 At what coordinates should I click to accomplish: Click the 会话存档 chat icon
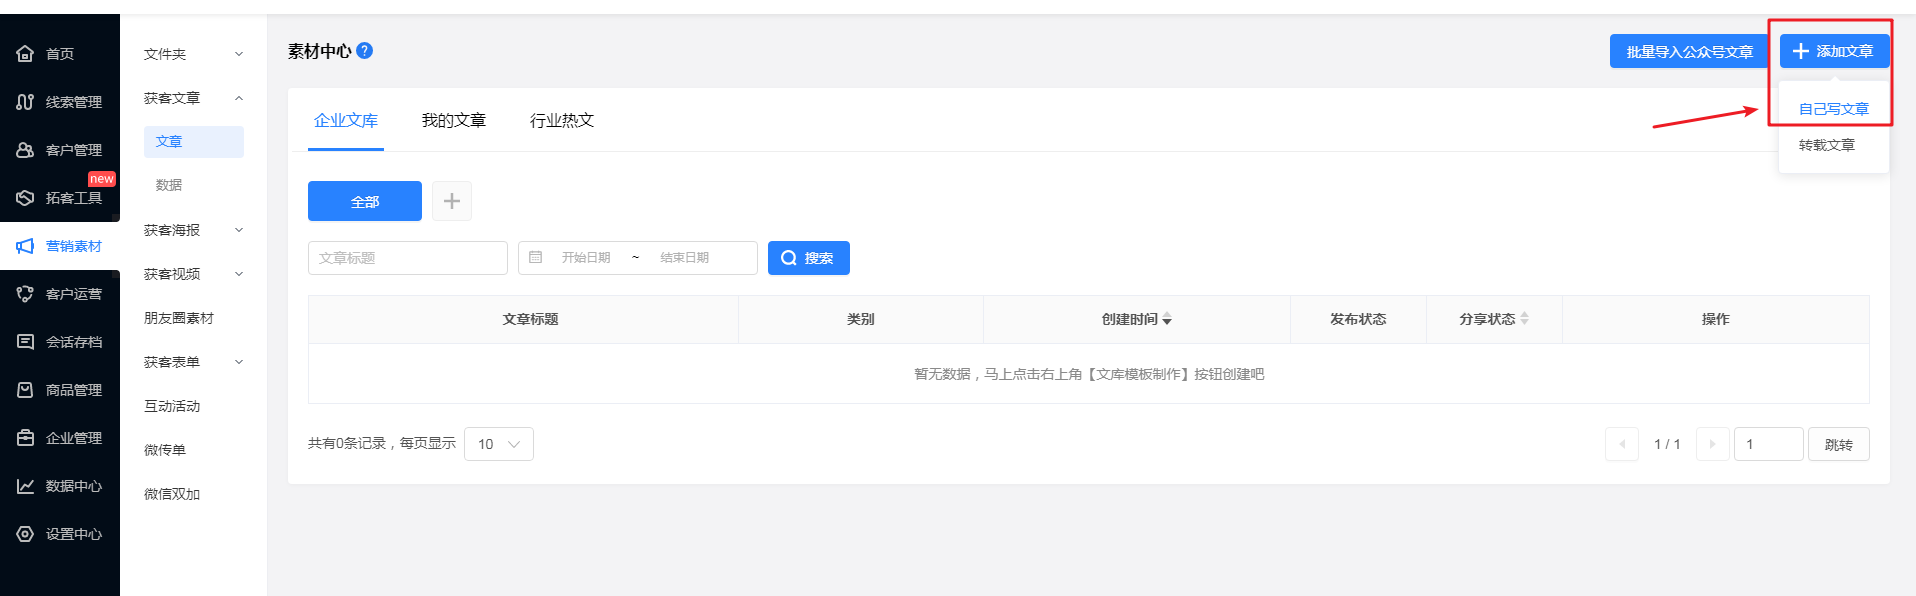(25, 342)
